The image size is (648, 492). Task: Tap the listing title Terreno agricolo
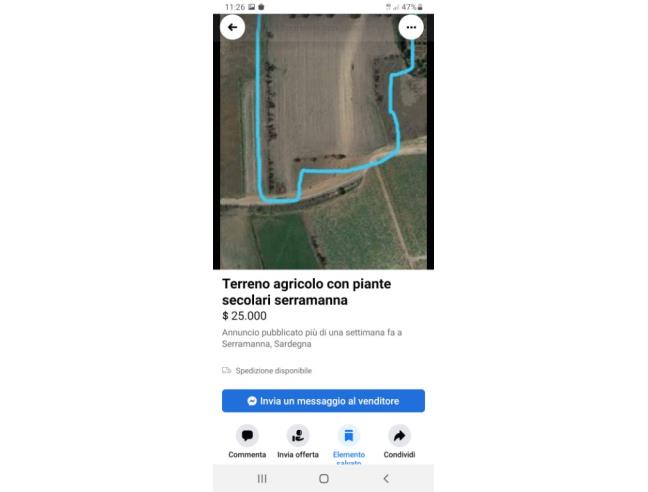tap(306, 292)
